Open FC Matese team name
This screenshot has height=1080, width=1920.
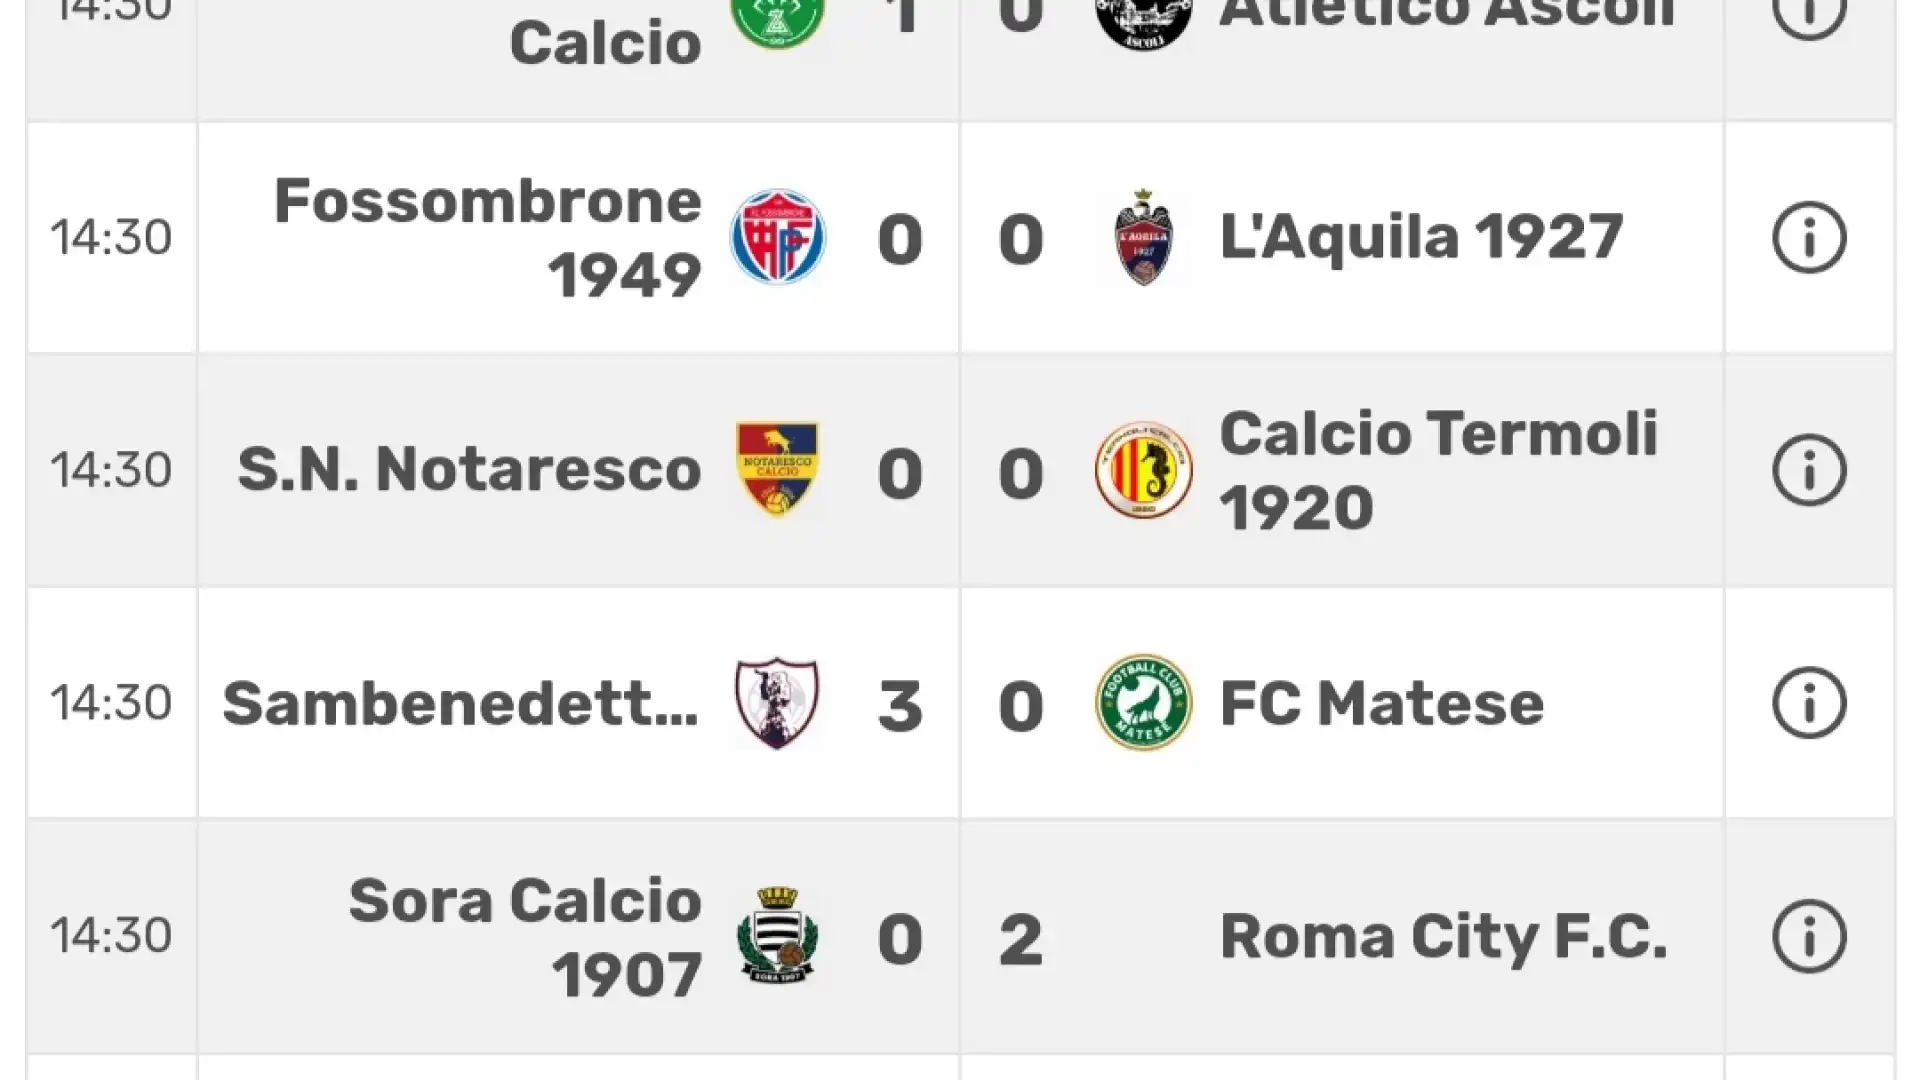(x=1382, y=703)
